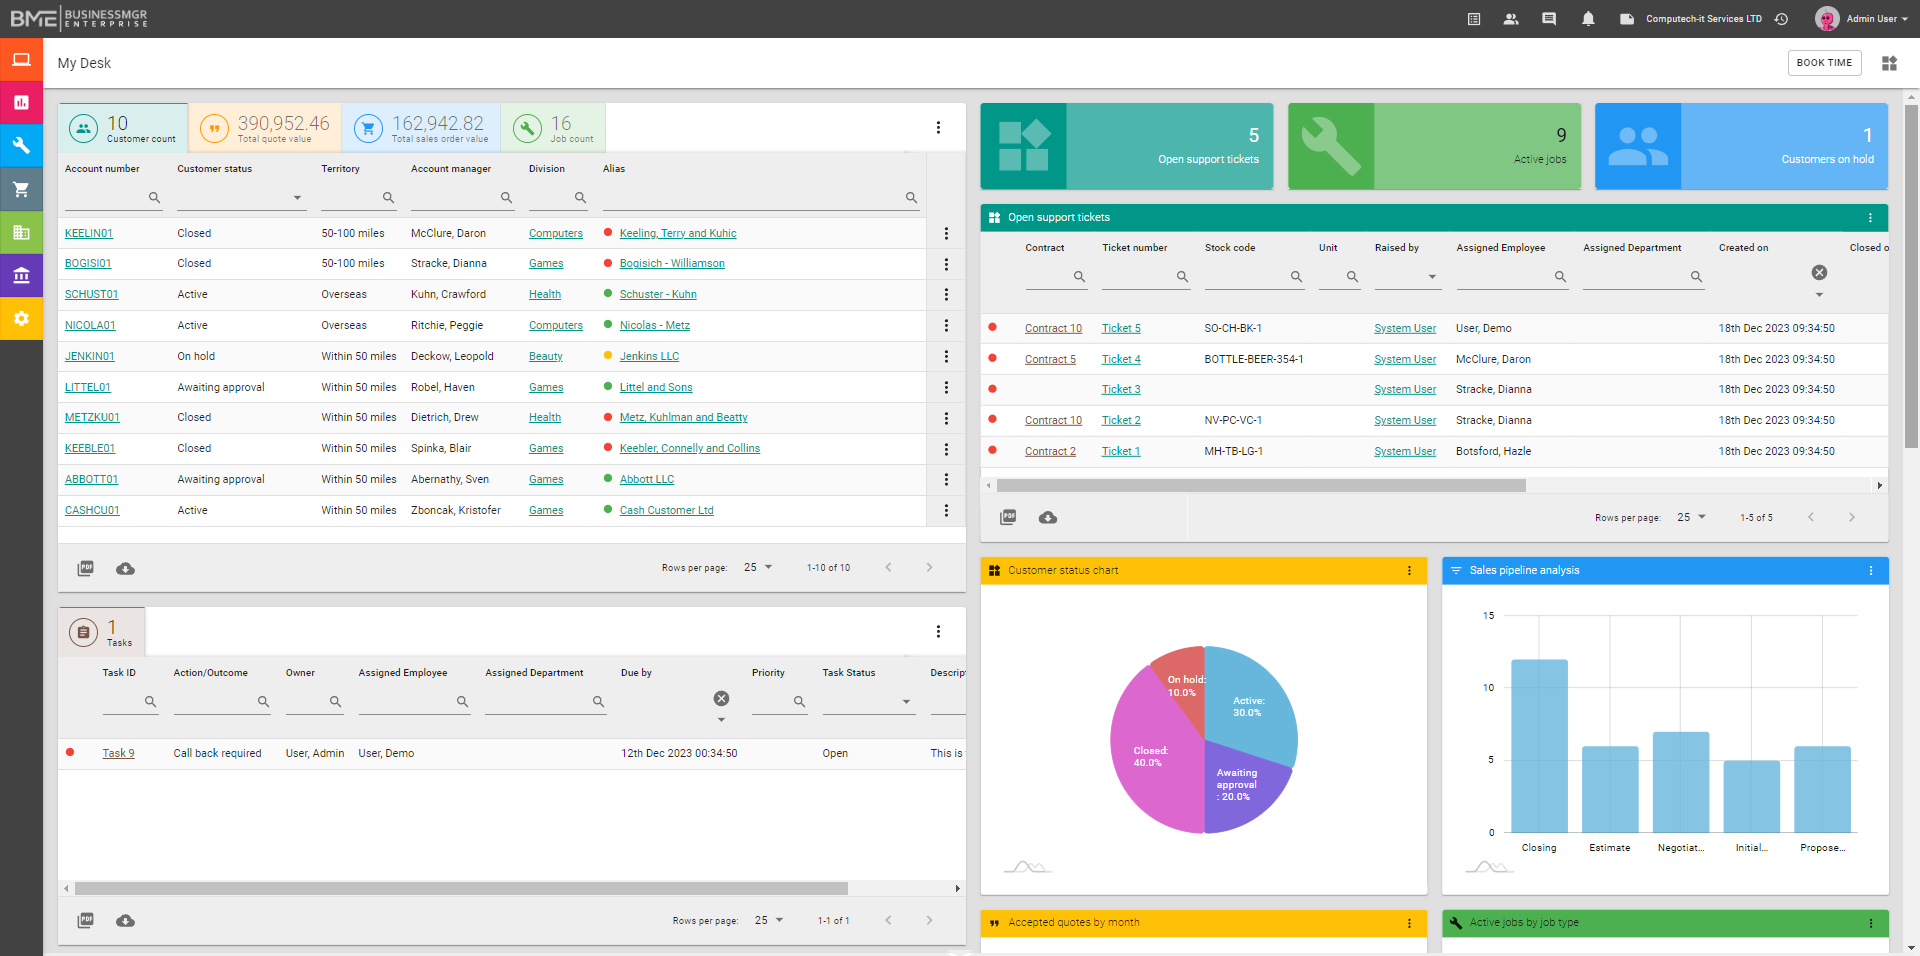Screen dimensions: 1920x956
Task: Click the BOOK TIME button
Action: point(1824,63)
